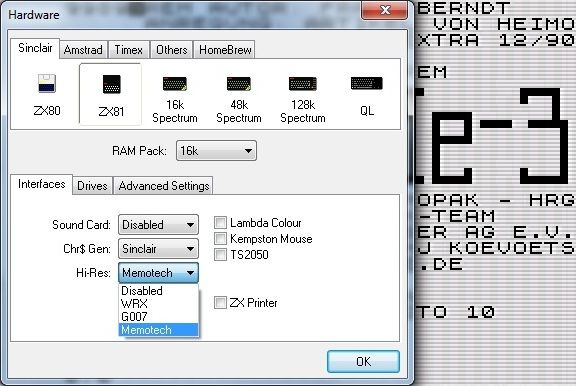Pick Disabled in the Hi-Res list
The width and height of the screenshot is (576, 386).
(x=158, y=291)
